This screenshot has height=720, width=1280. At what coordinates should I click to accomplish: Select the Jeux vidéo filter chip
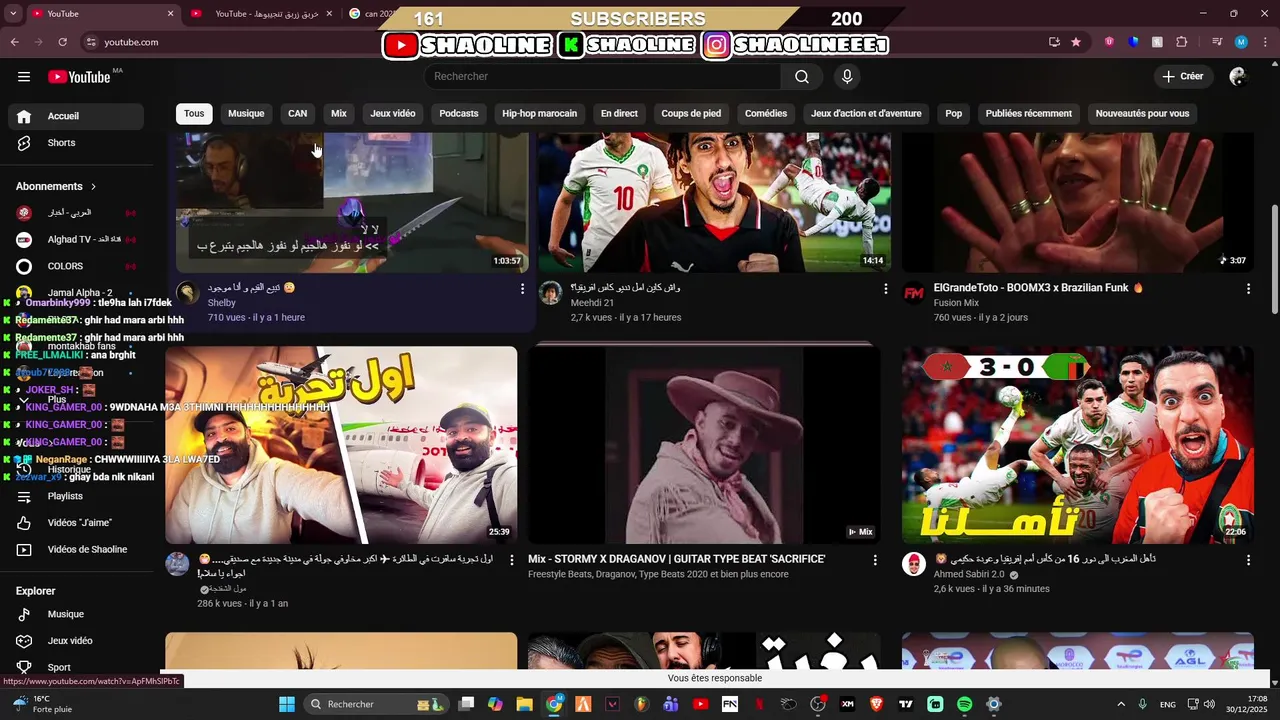tap(393, 114)
